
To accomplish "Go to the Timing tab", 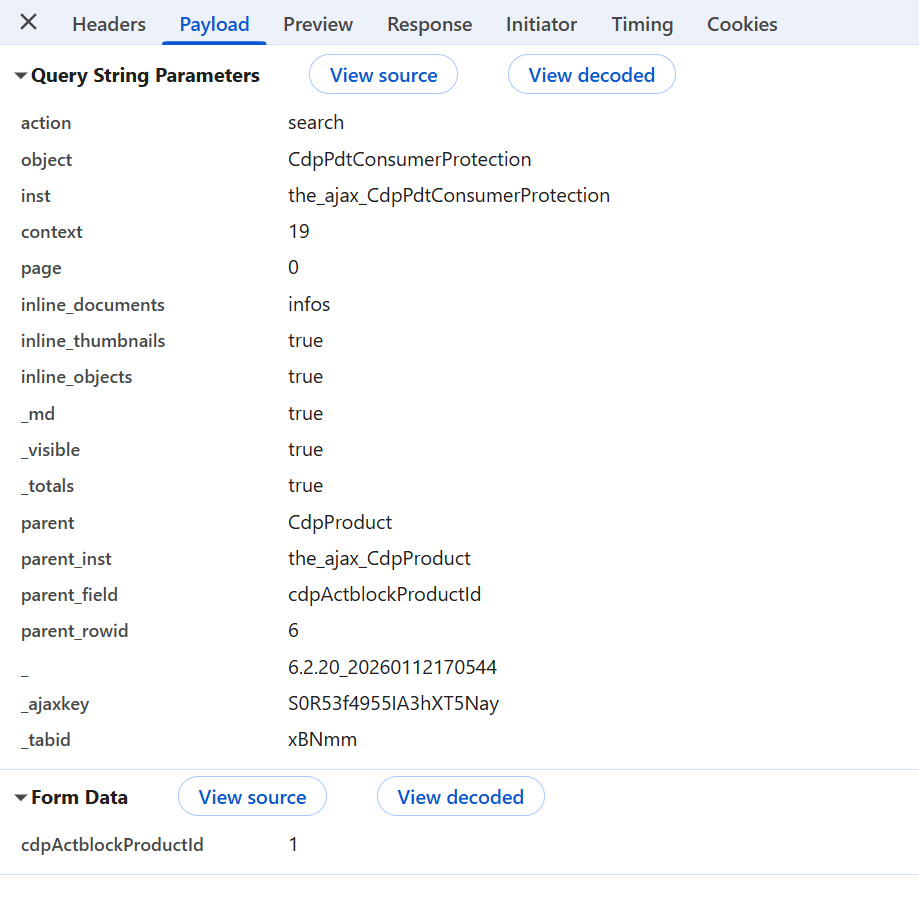I will point(642,25).
